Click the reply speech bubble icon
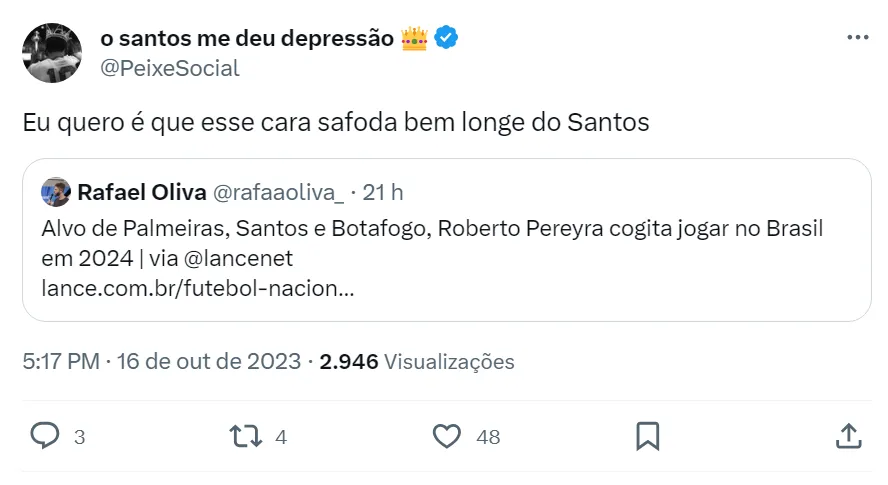 click(45, 436)
